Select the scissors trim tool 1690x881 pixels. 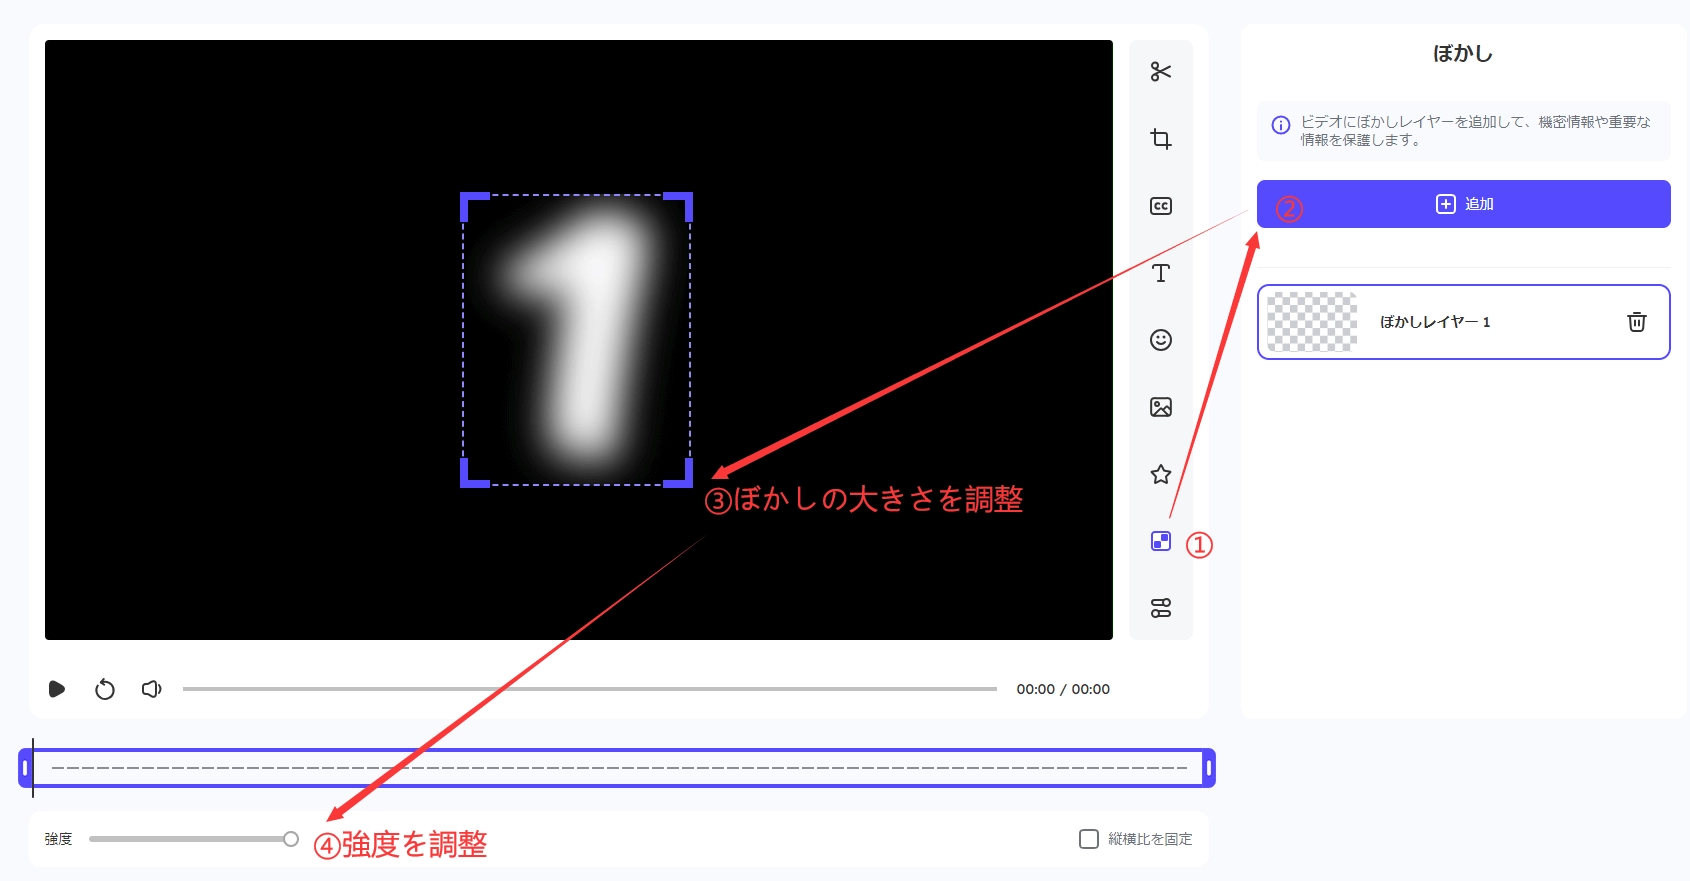[1160, 72]
